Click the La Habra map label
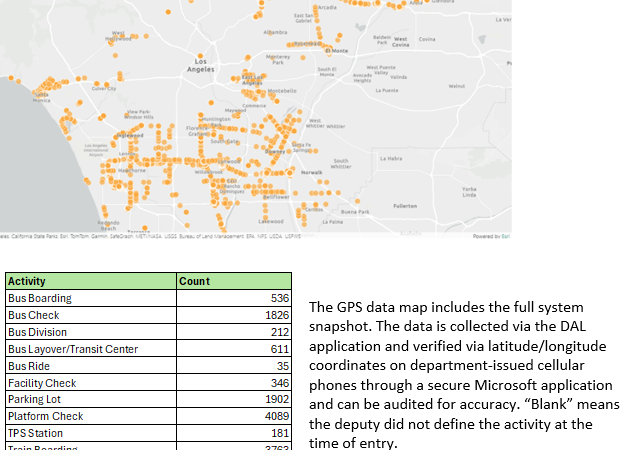This screenshot has height=450, width=626. pos(391,158)
